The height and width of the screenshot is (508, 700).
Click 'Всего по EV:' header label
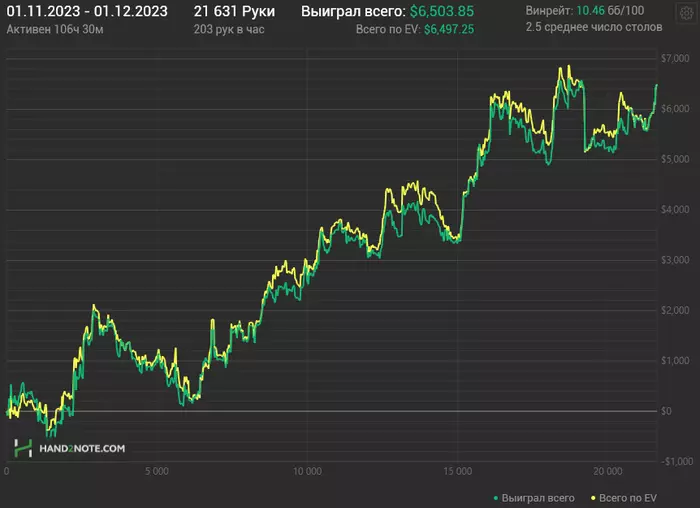(x=388, y=29)
